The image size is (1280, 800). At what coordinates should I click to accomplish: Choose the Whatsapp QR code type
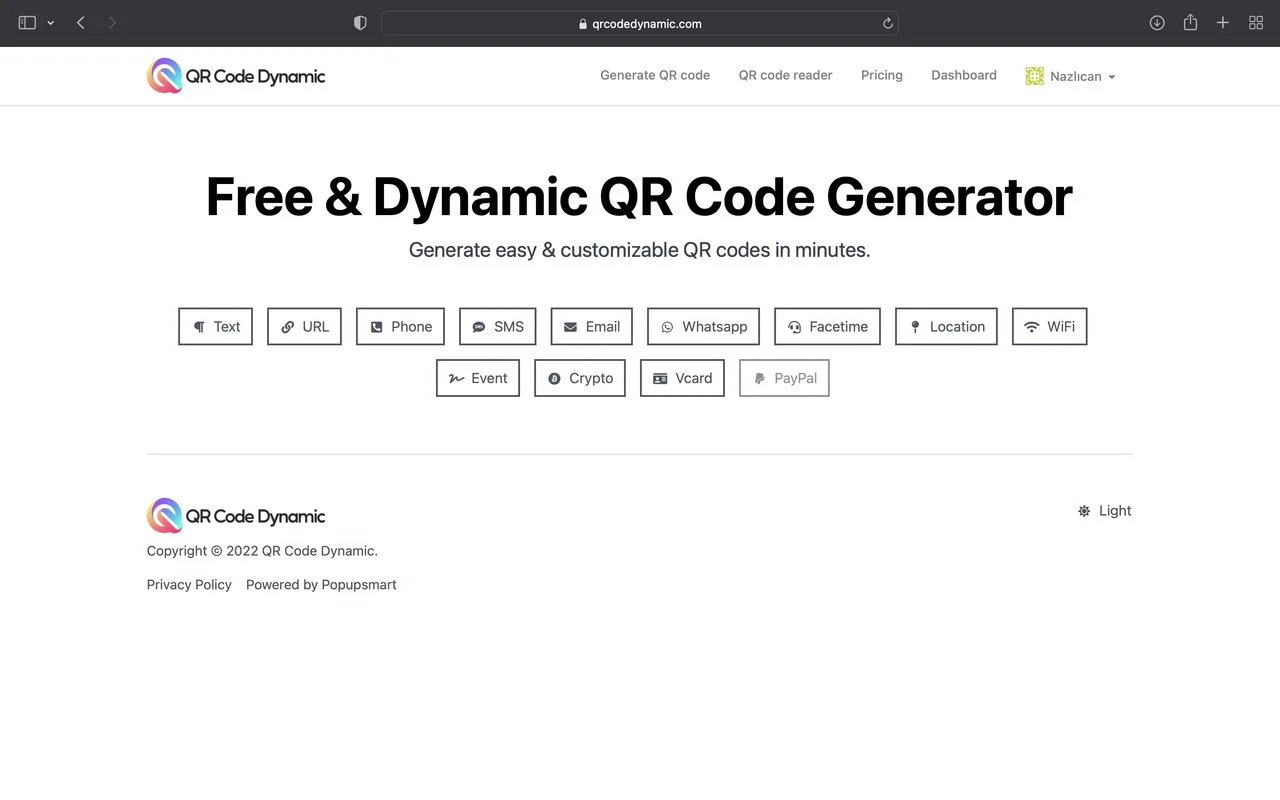click(703, 326)
